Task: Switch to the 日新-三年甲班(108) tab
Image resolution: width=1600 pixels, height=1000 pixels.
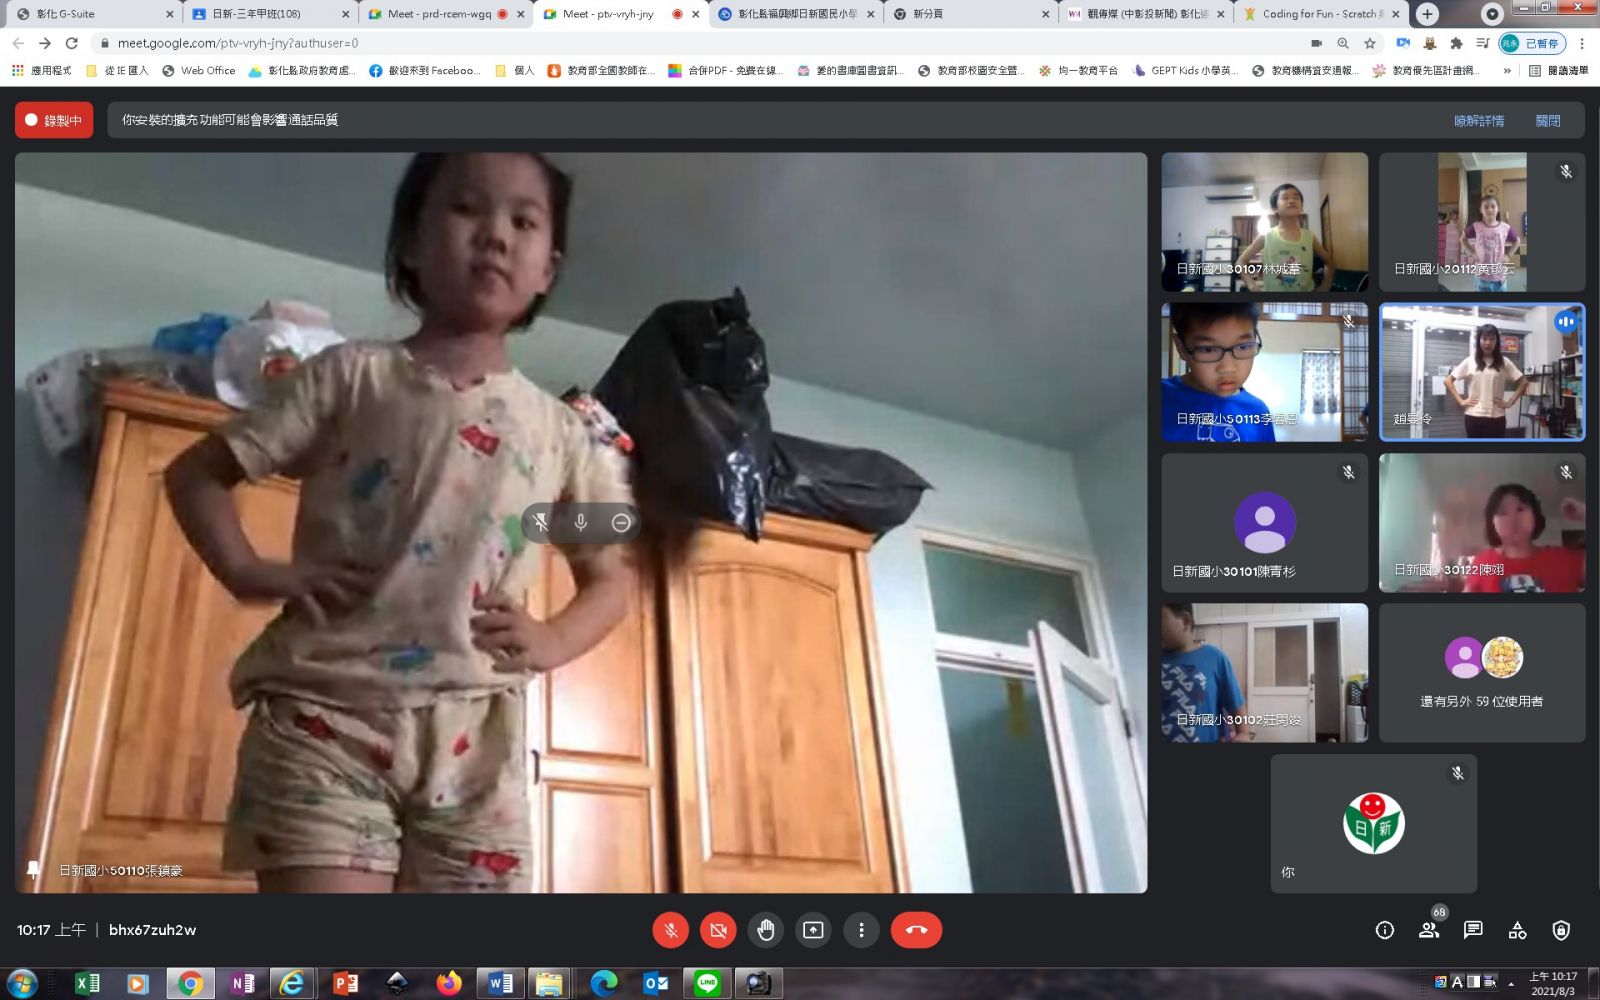Action: [x=268, y=14]
